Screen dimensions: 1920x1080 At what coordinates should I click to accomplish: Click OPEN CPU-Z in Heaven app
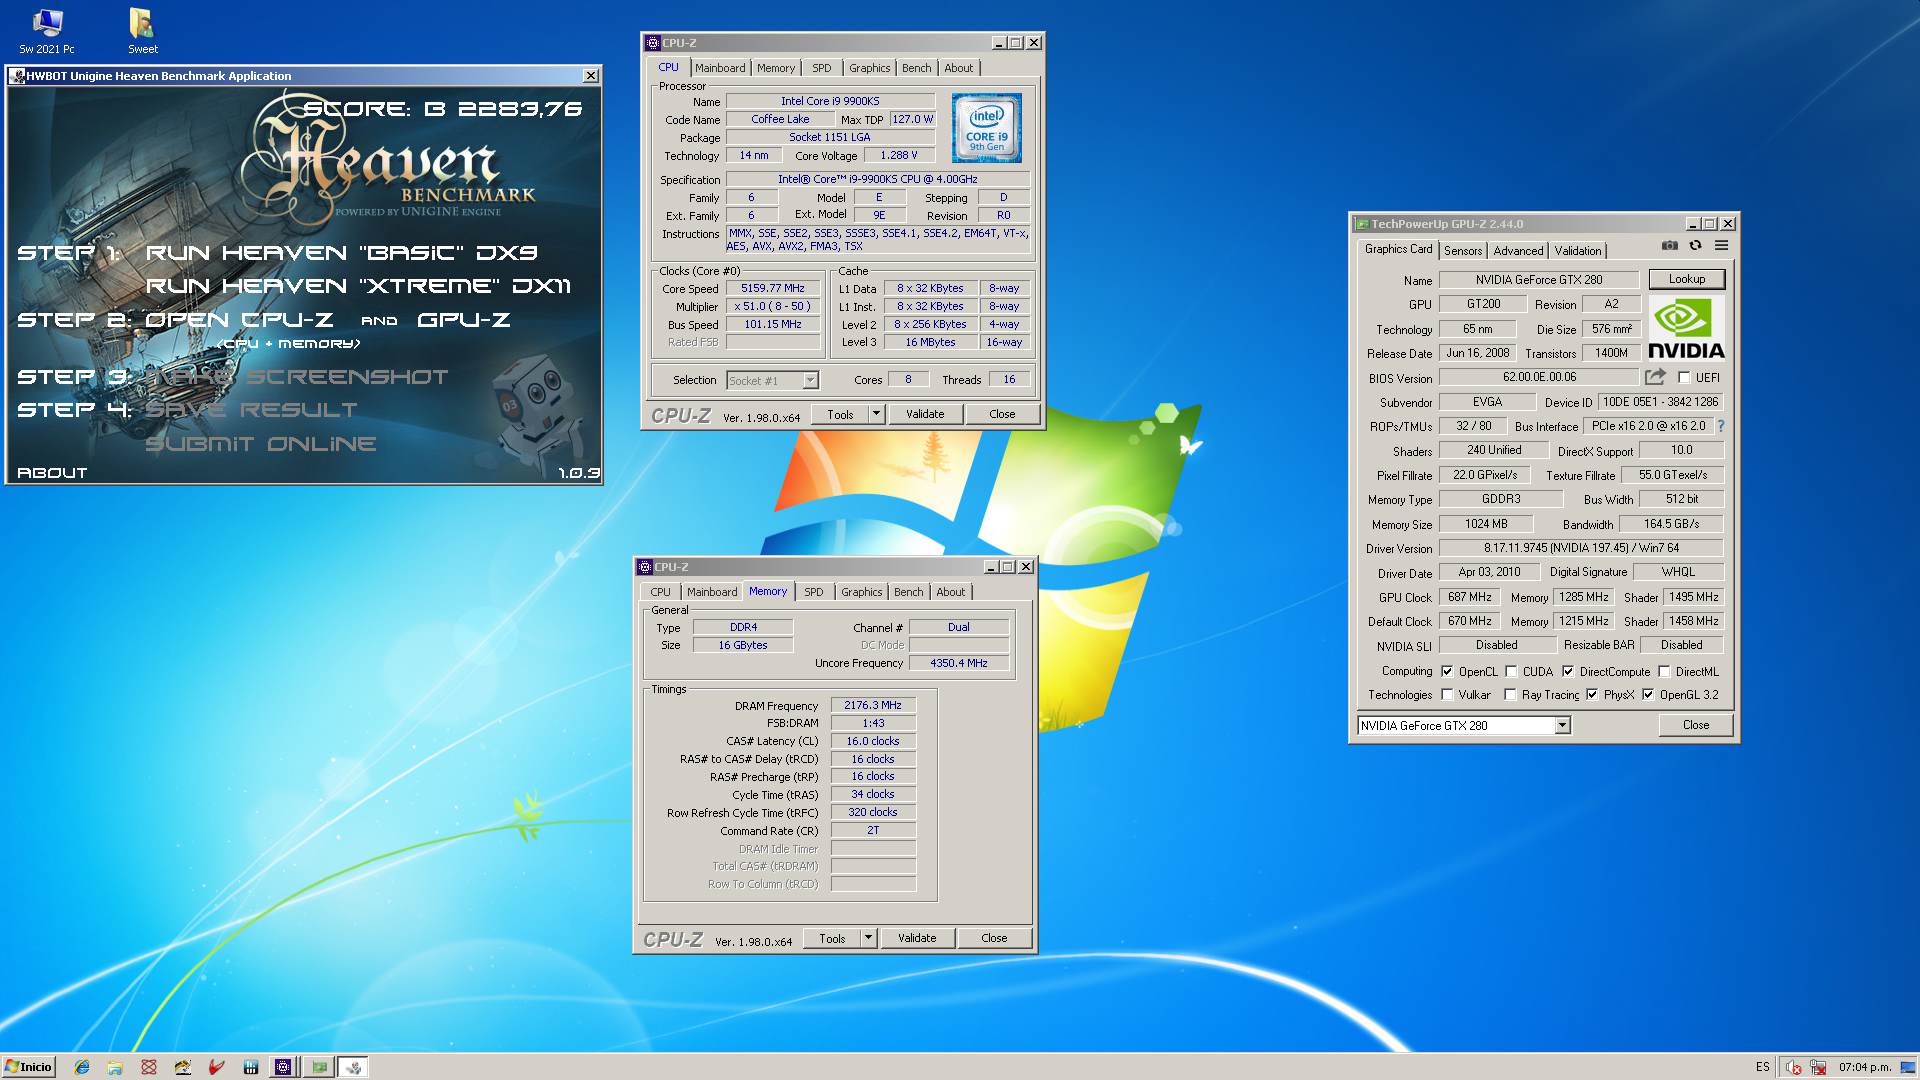coord(239,320)
